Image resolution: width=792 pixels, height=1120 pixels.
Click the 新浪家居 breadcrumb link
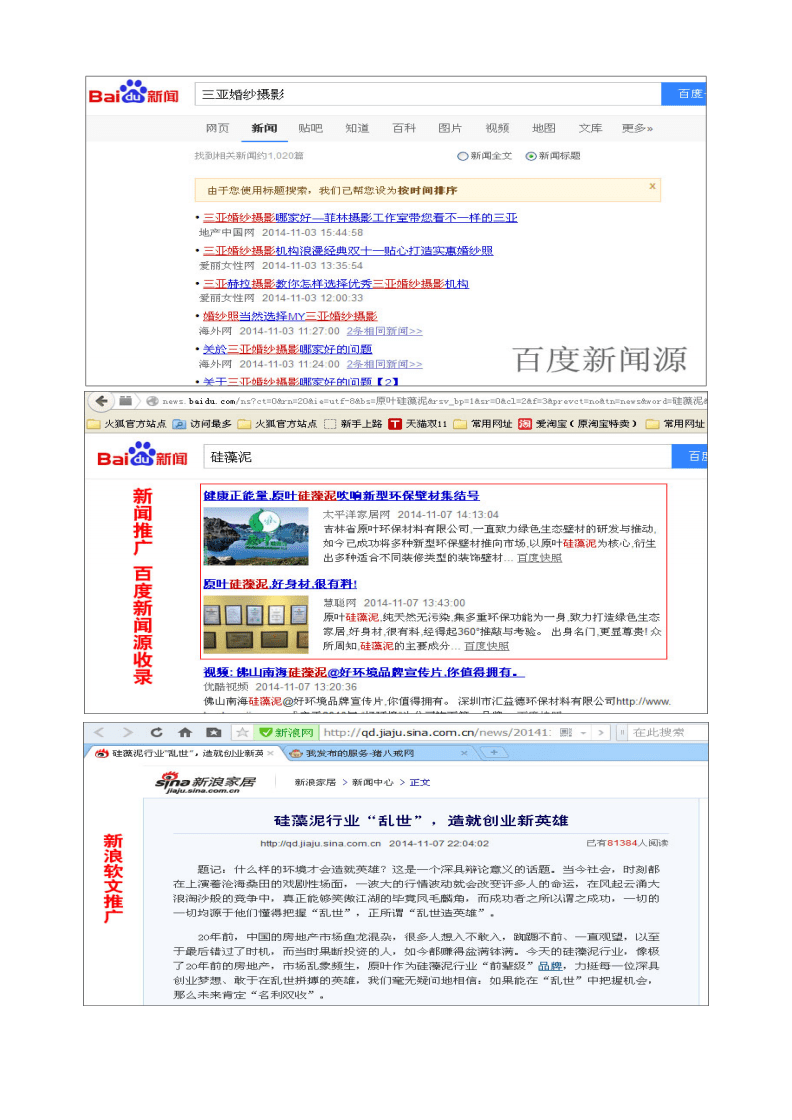[315, 783]
